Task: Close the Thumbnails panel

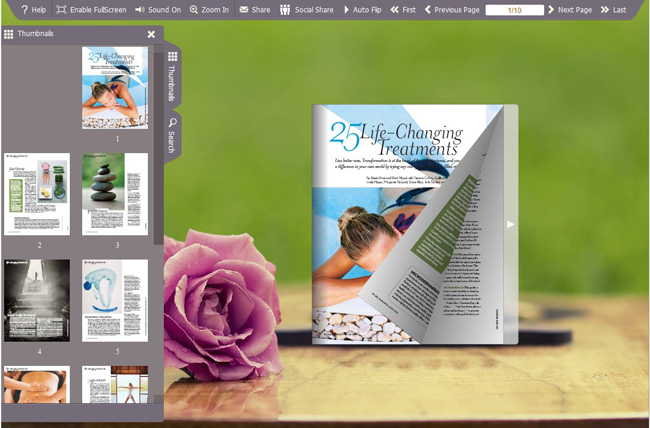Action: tap(151, 34)
